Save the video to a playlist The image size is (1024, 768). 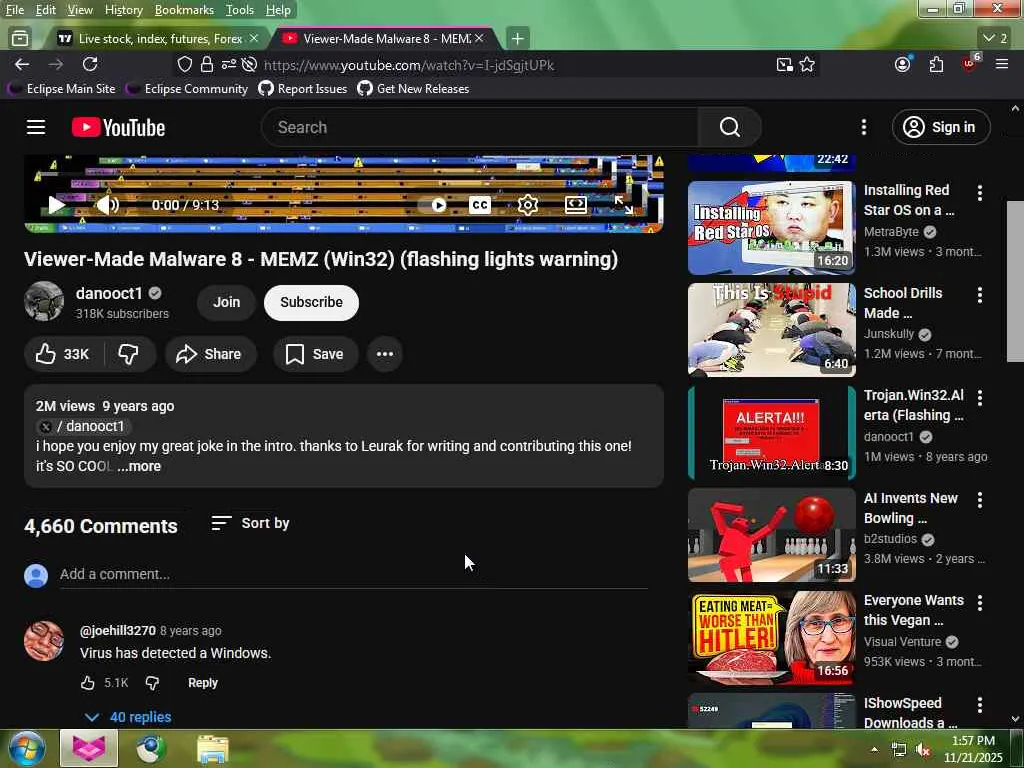click(315, 354)
